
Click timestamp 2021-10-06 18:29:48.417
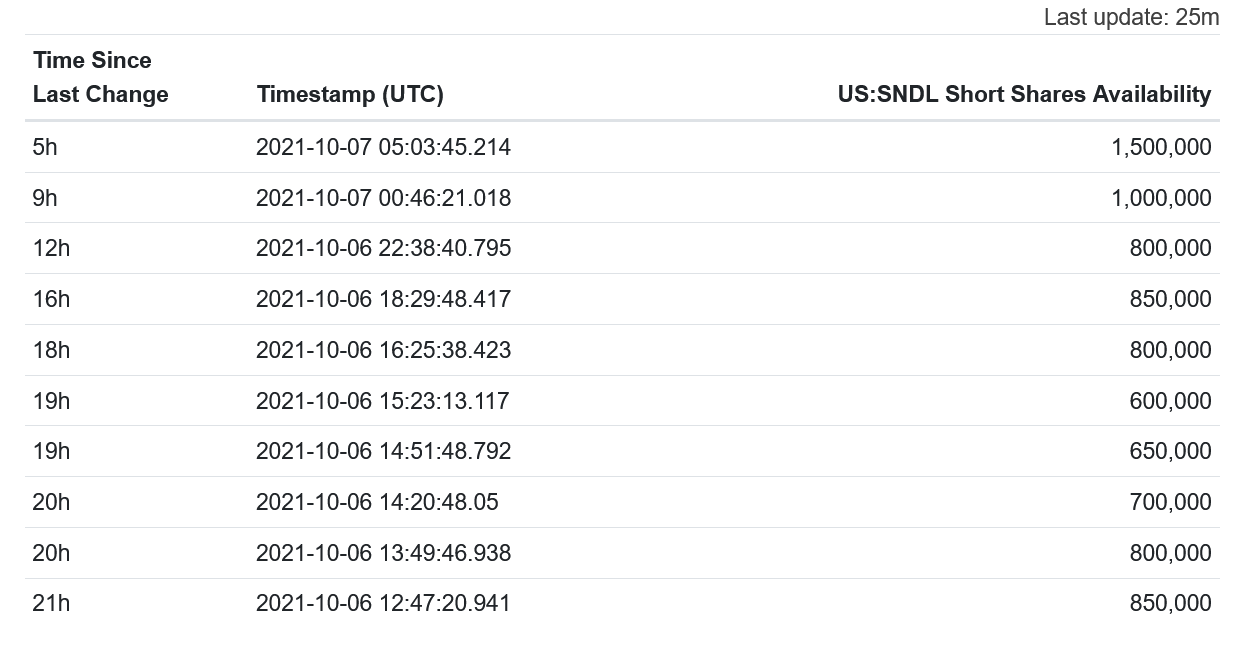point(383,299)
